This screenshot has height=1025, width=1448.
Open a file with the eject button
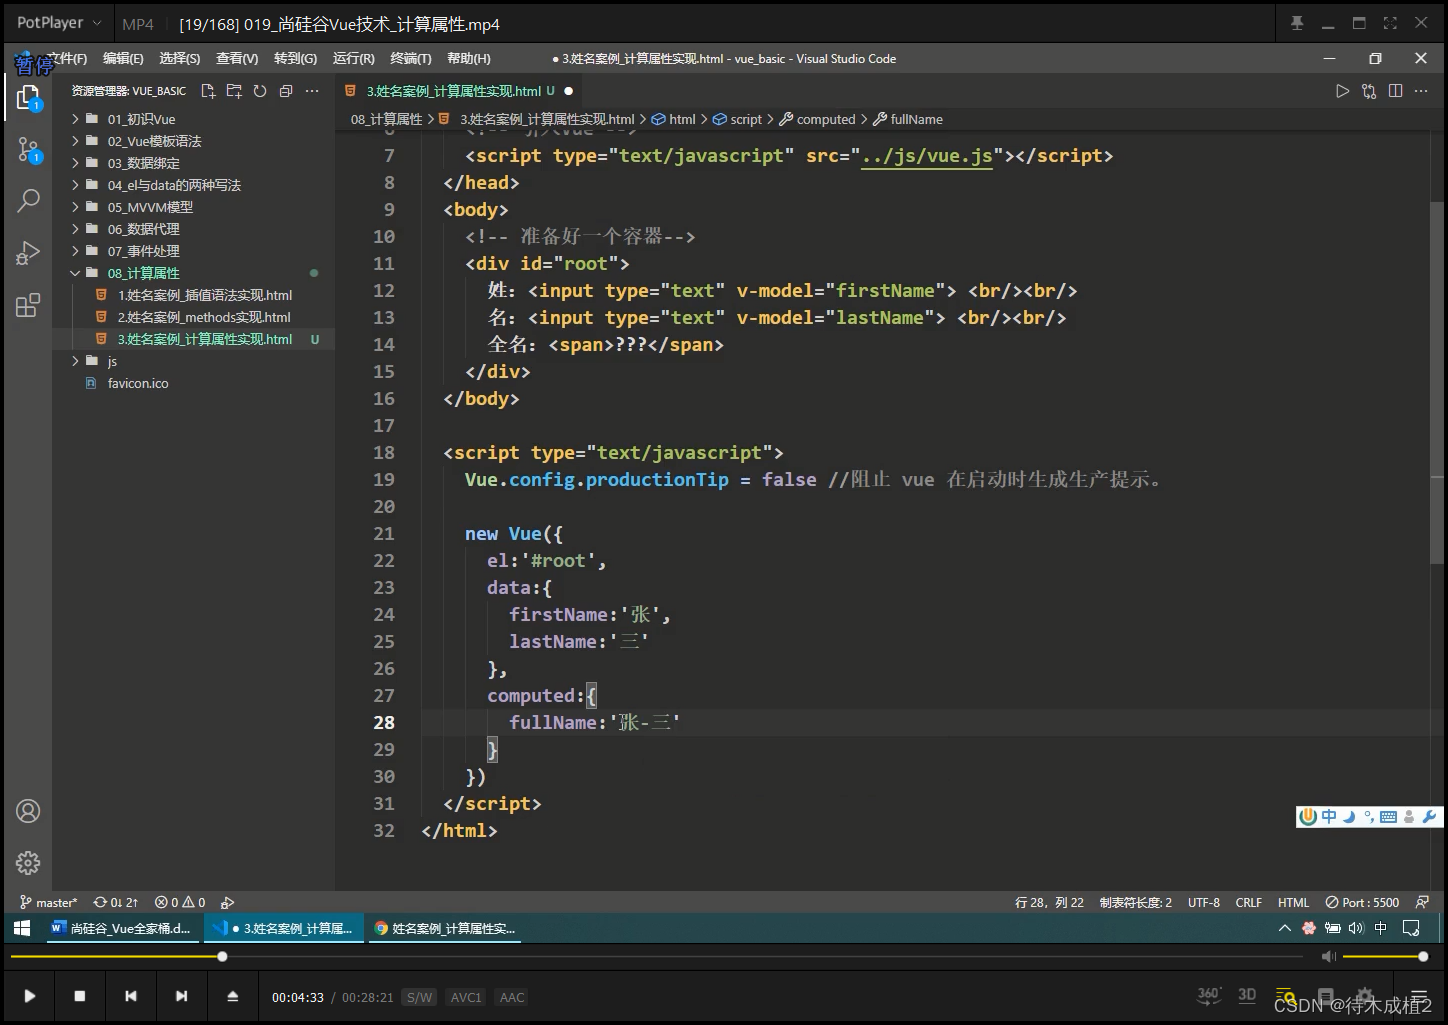point(232,996)
